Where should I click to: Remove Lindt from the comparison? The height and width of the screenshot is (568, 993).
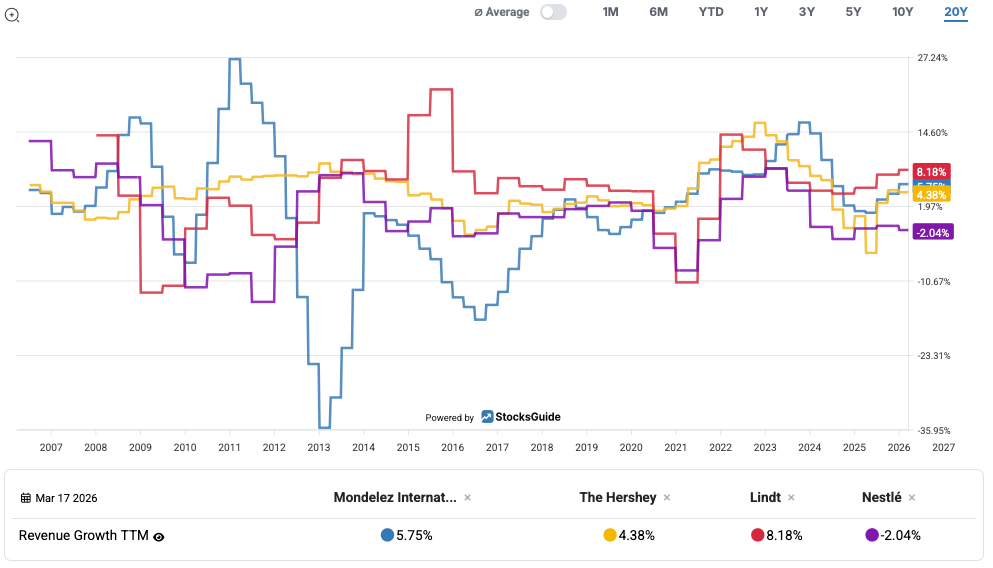click(x=791, y=497)
